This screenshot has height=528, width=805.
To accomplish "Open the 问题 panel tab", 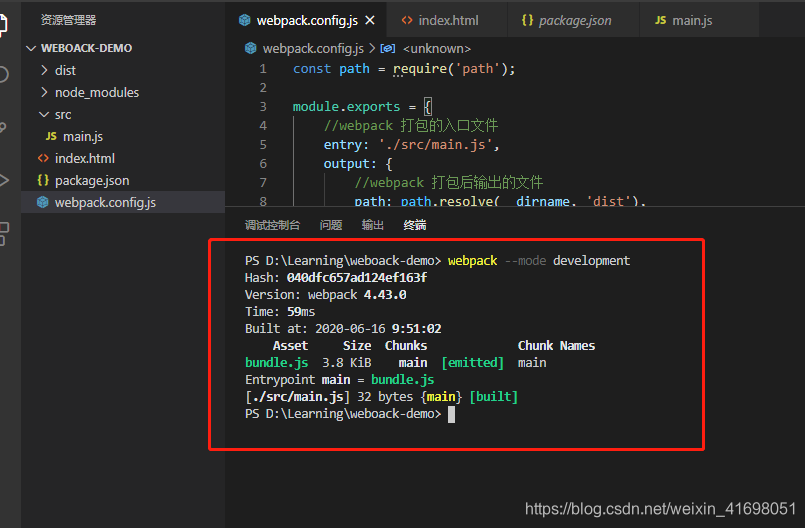I will (x=331, y=225).
